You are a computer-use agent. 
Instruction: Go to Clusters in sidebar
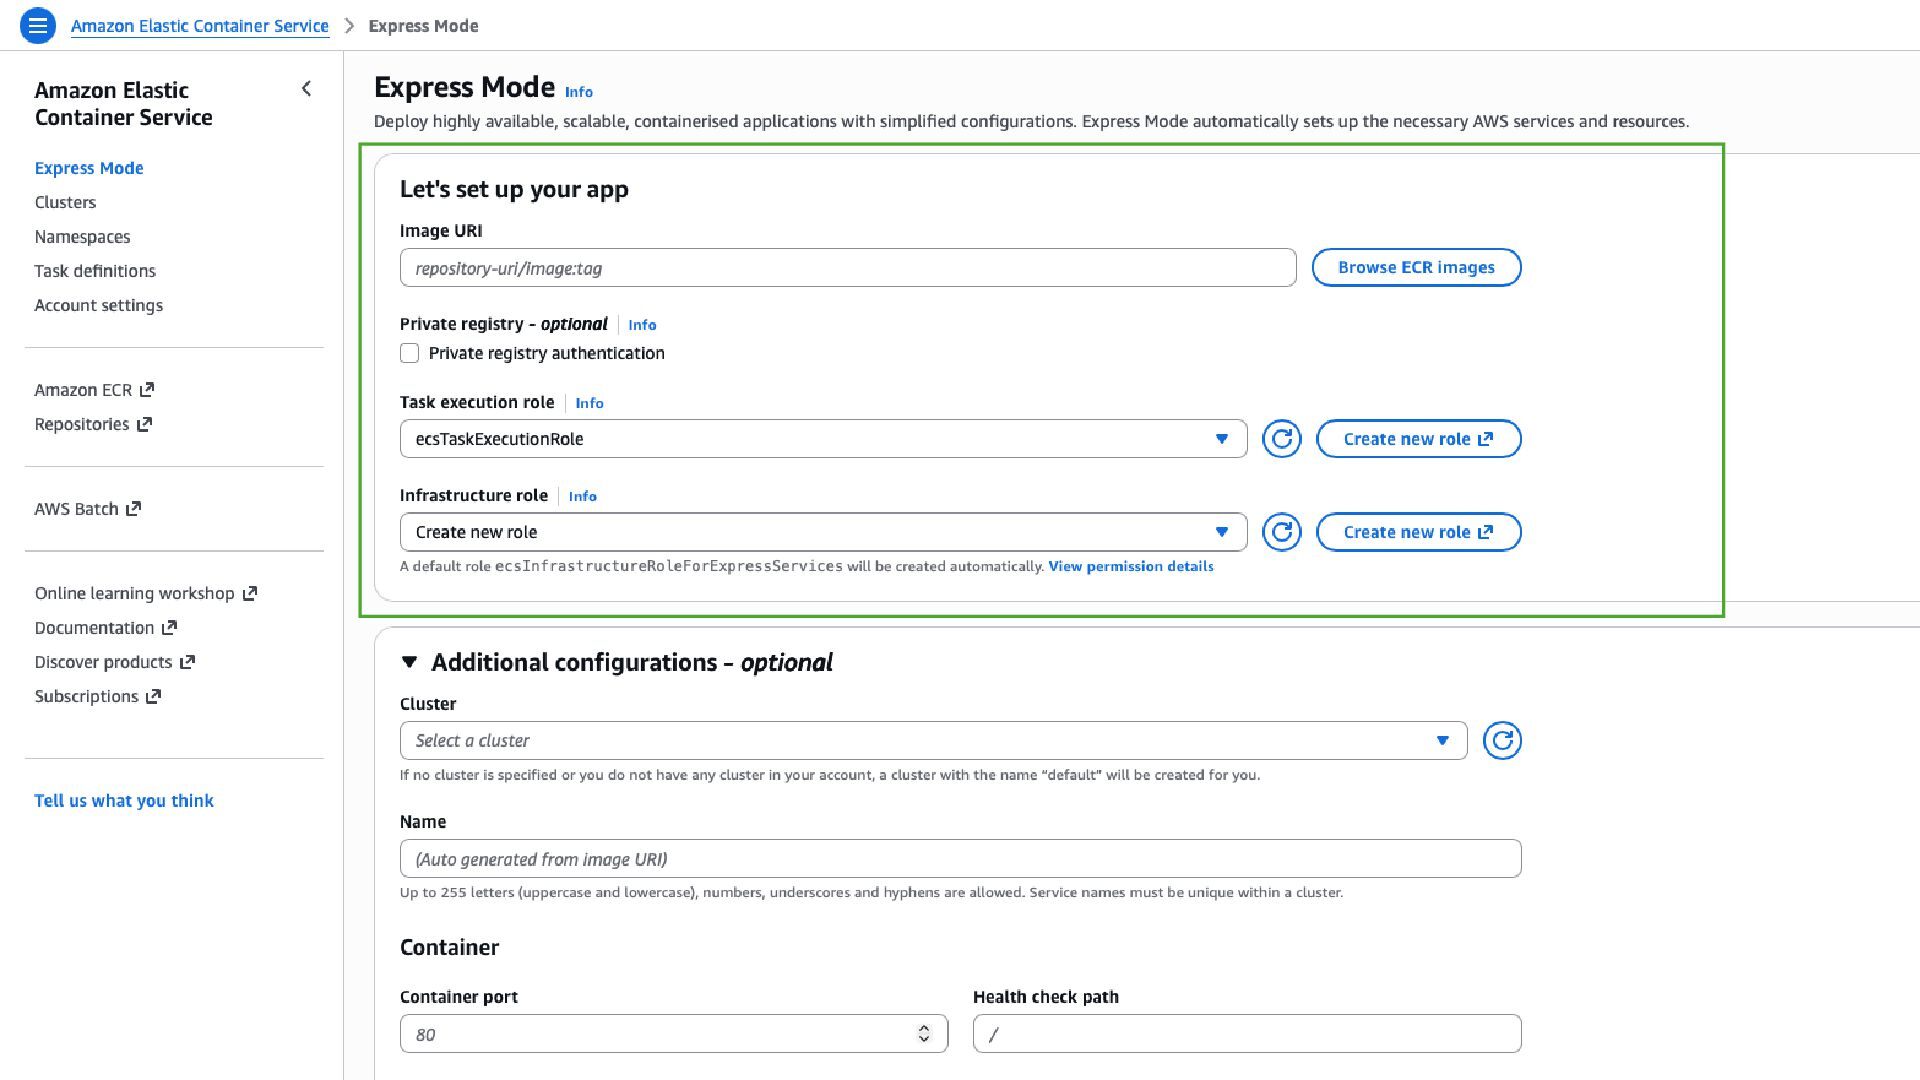point(65,202)
